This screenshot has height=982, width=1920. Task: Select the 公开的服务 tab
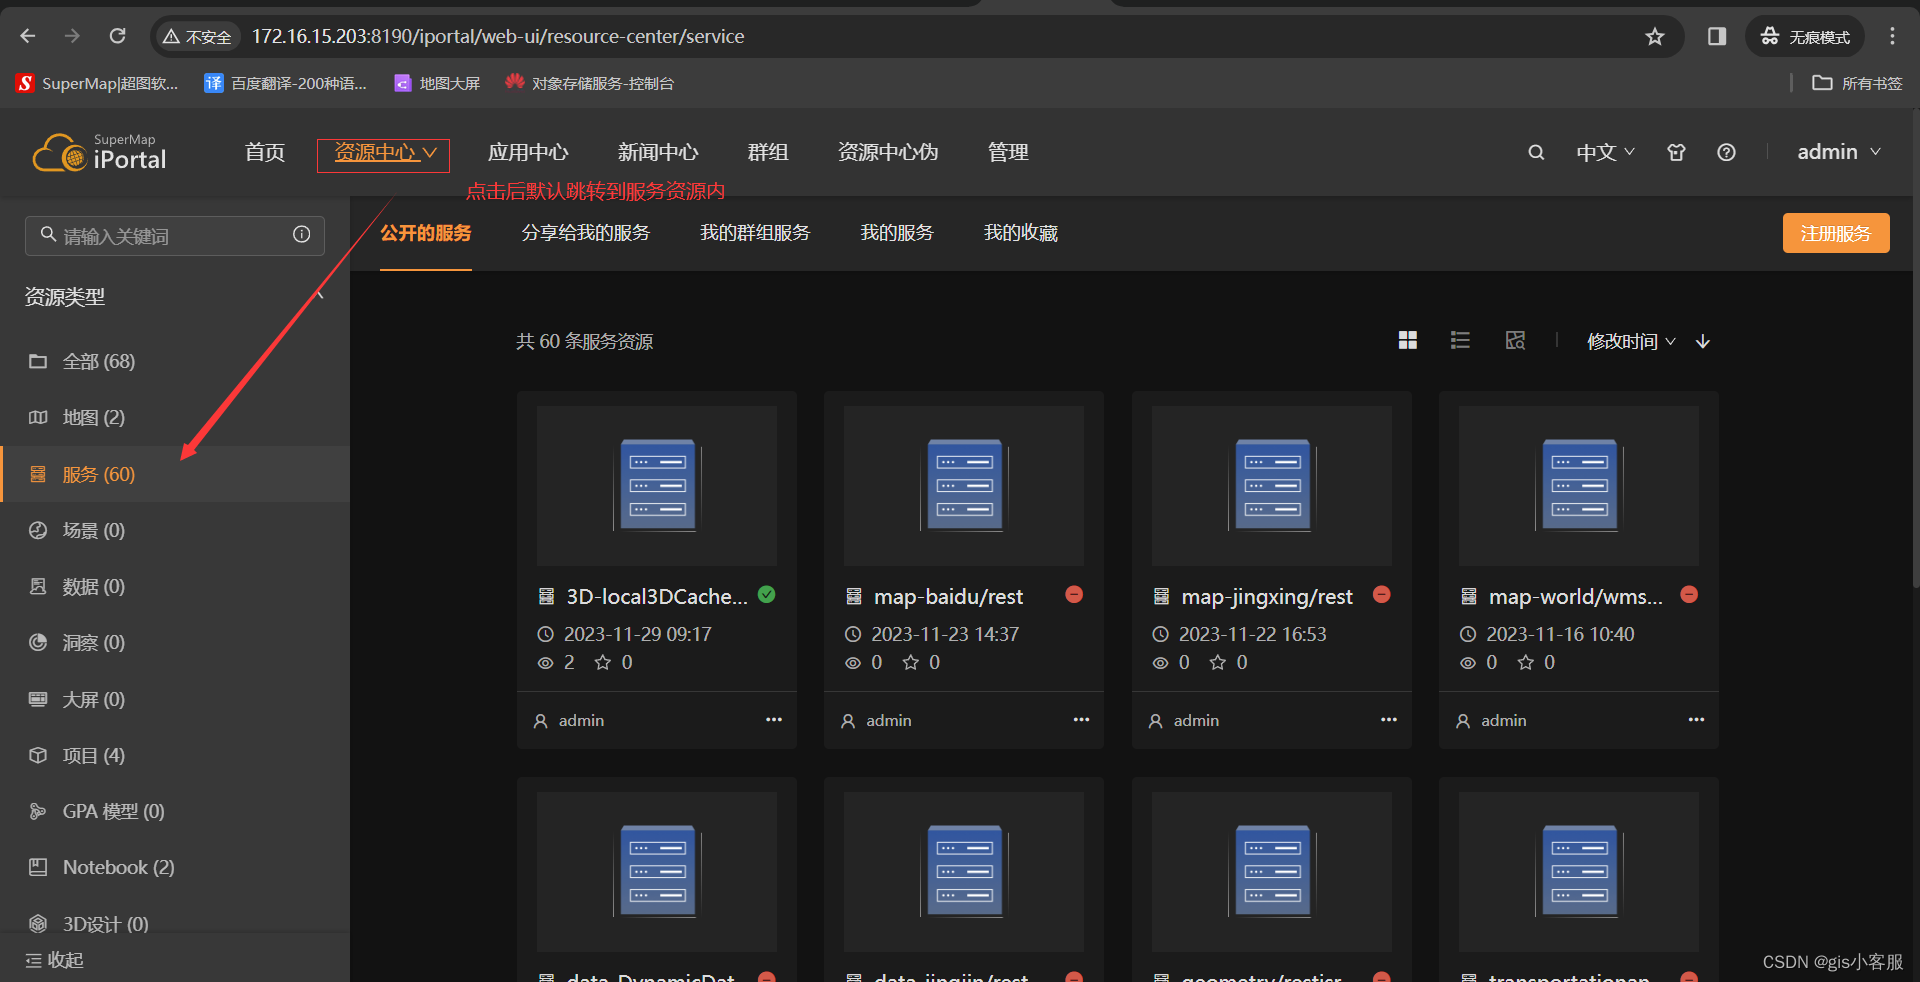click(426, 233)
